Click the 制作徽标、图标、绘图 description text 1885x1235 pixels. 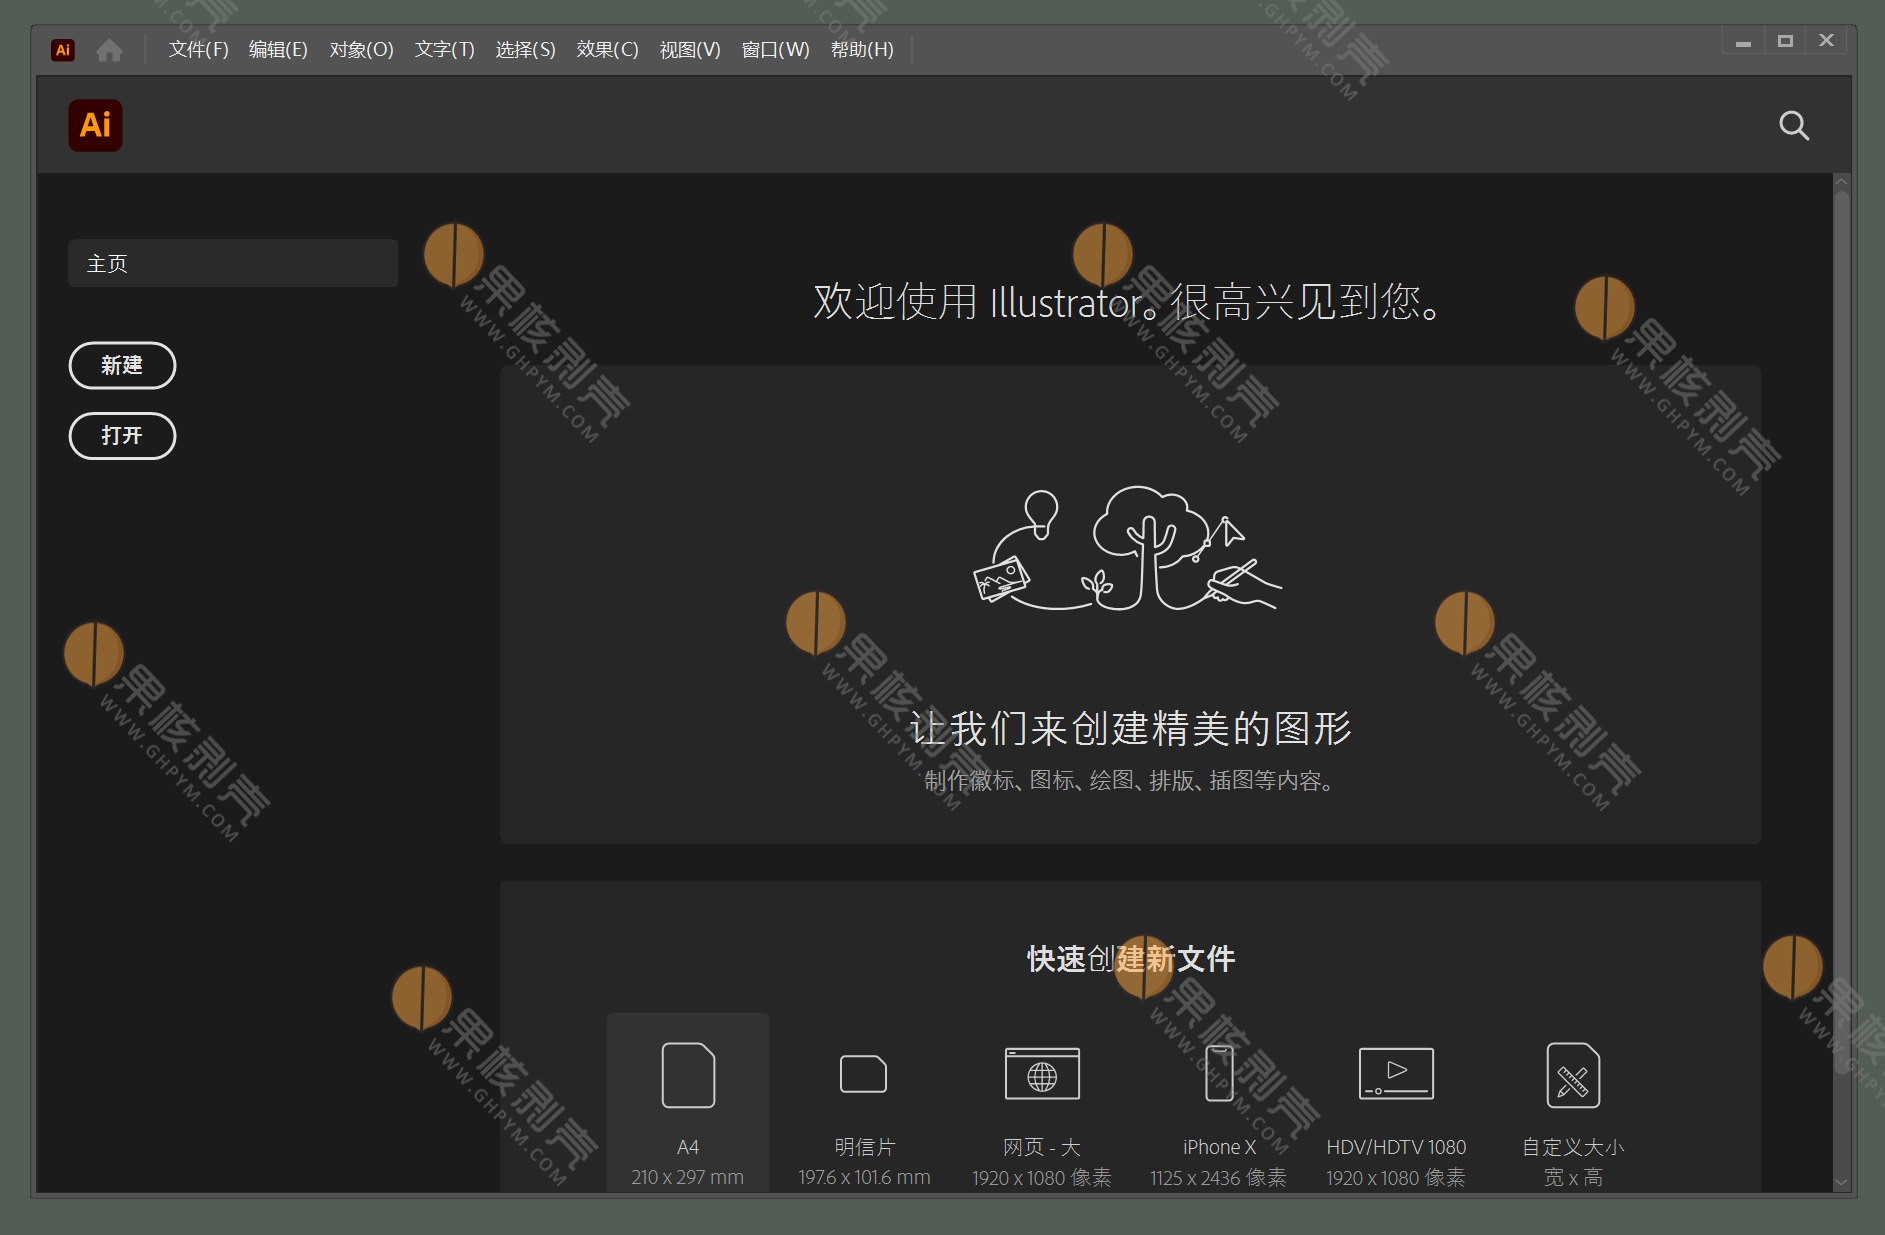coord(1130,780)
